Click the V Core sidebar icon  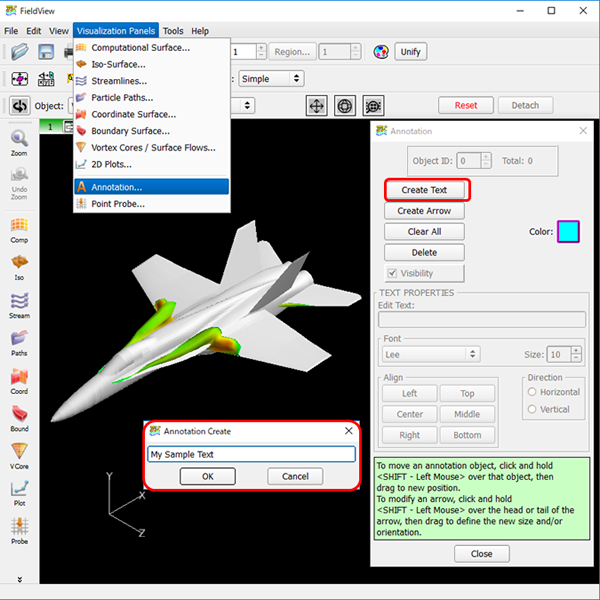point(19,455)
